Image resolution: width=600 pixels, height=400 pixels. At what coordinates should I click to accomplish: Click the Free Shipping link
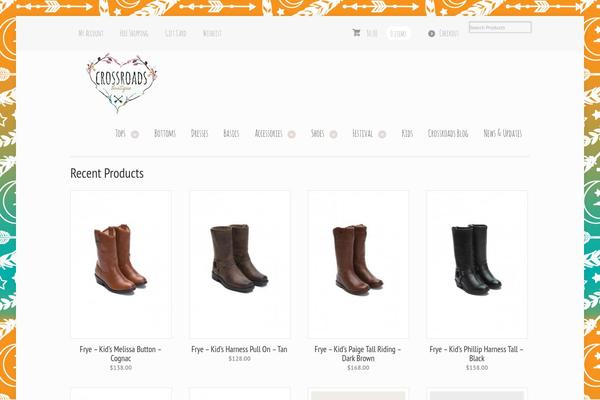tap(134, 33)
